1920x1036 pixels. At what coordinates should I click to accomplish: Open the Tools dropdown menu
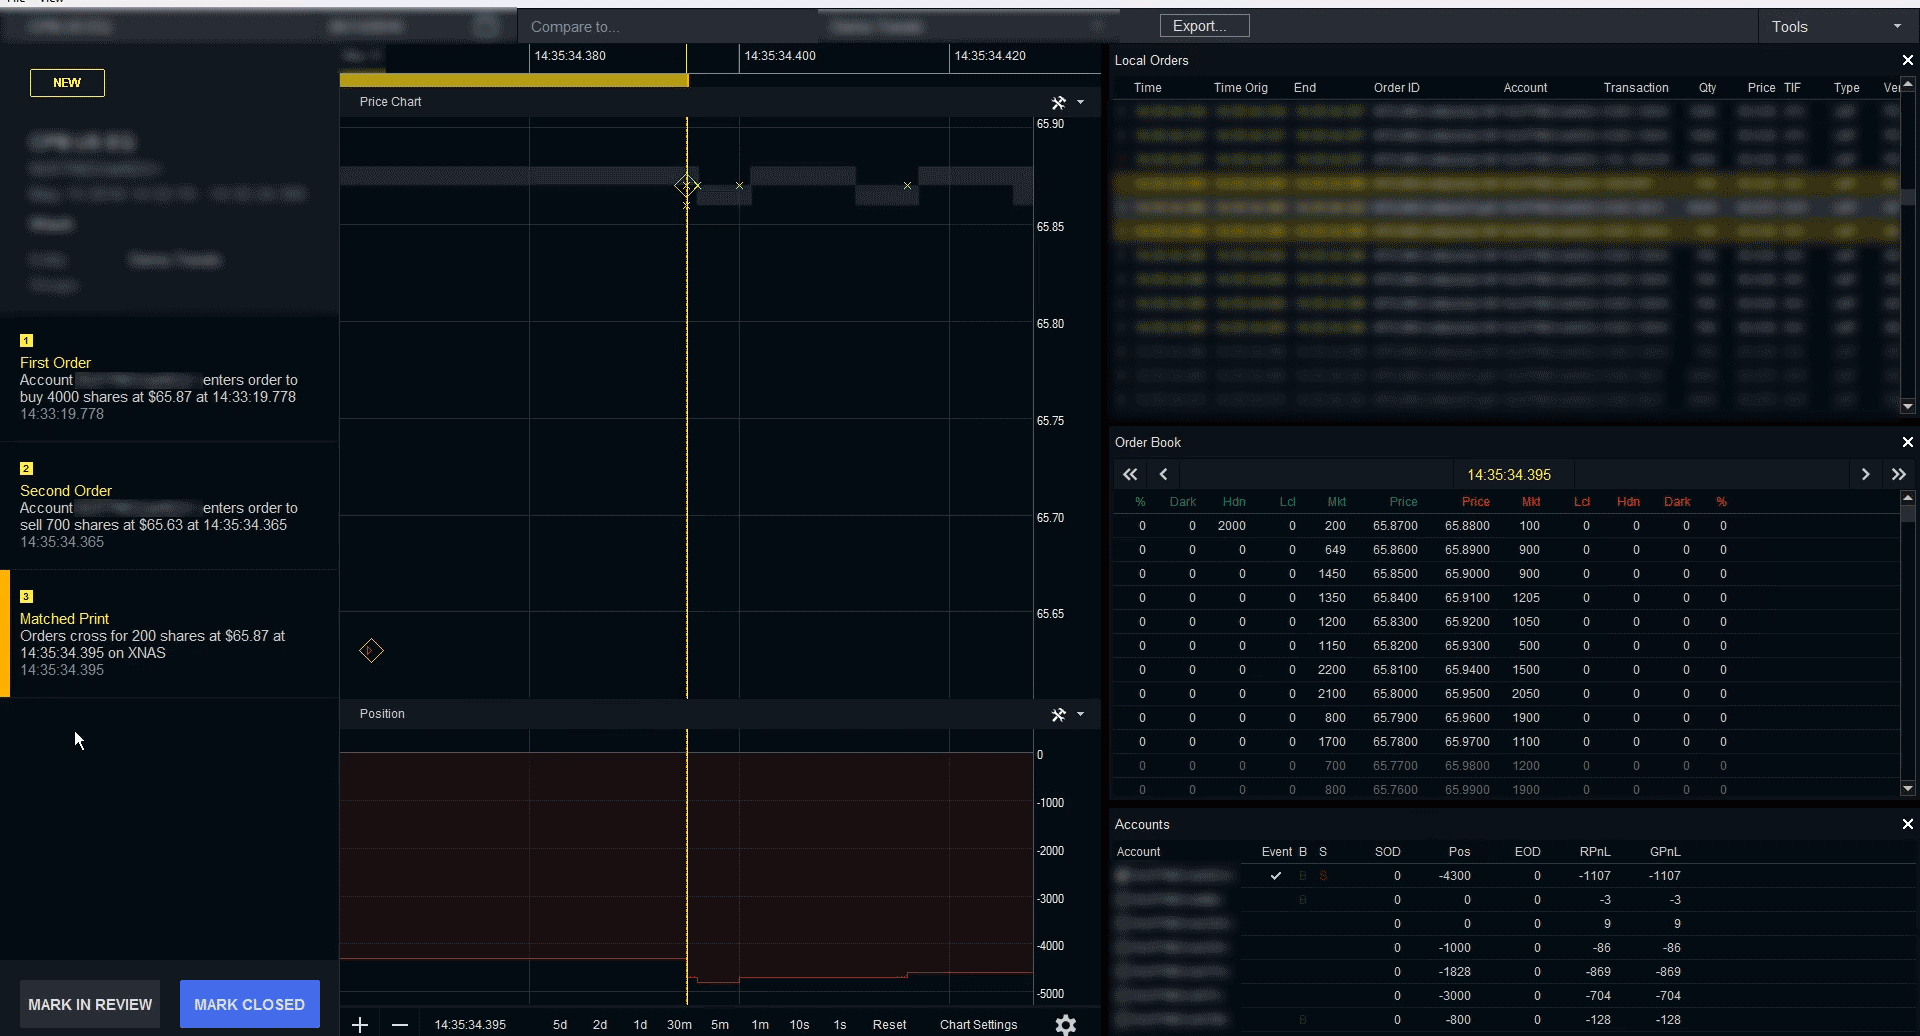pos(1836,27)
